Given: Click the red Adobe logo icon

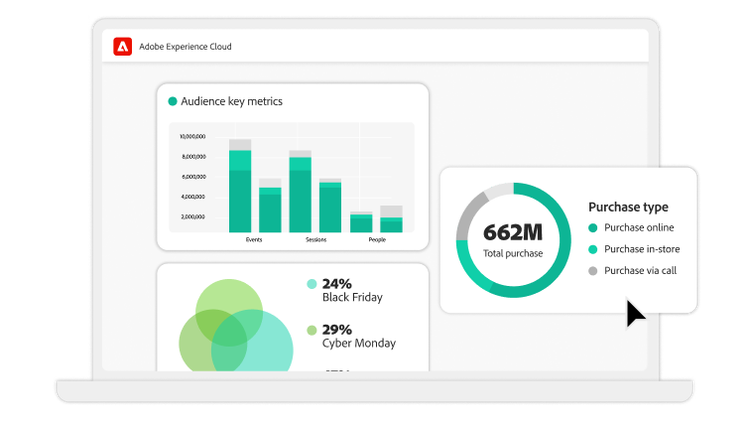Looking at the screenshot, I should tap(123, 46).
